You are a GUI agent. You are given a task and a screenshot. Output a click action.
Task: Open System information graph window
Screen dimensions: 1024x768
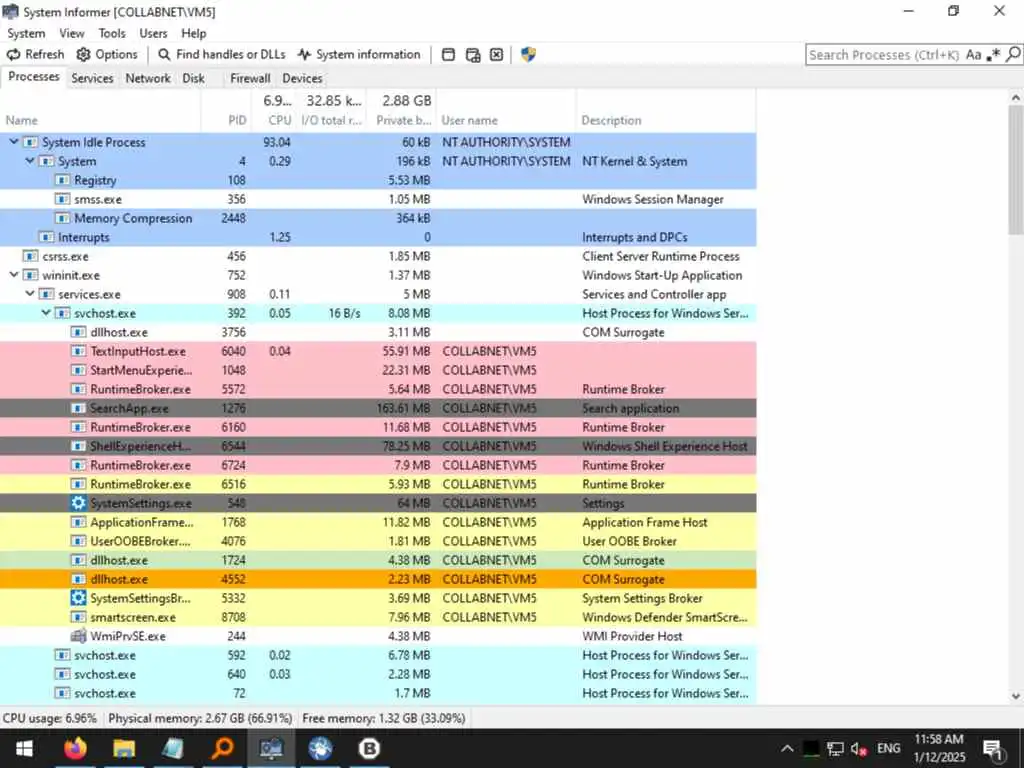359,55
